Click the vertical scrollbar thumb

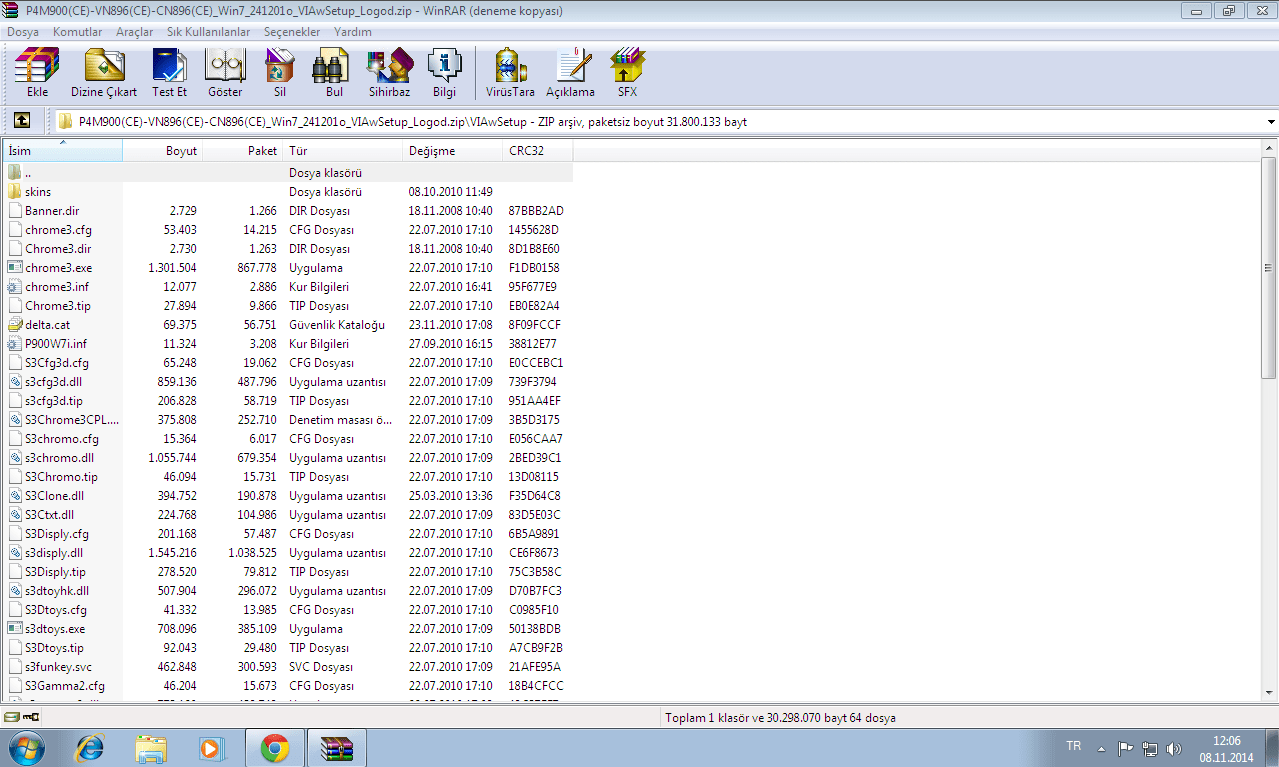(1269, 268)
